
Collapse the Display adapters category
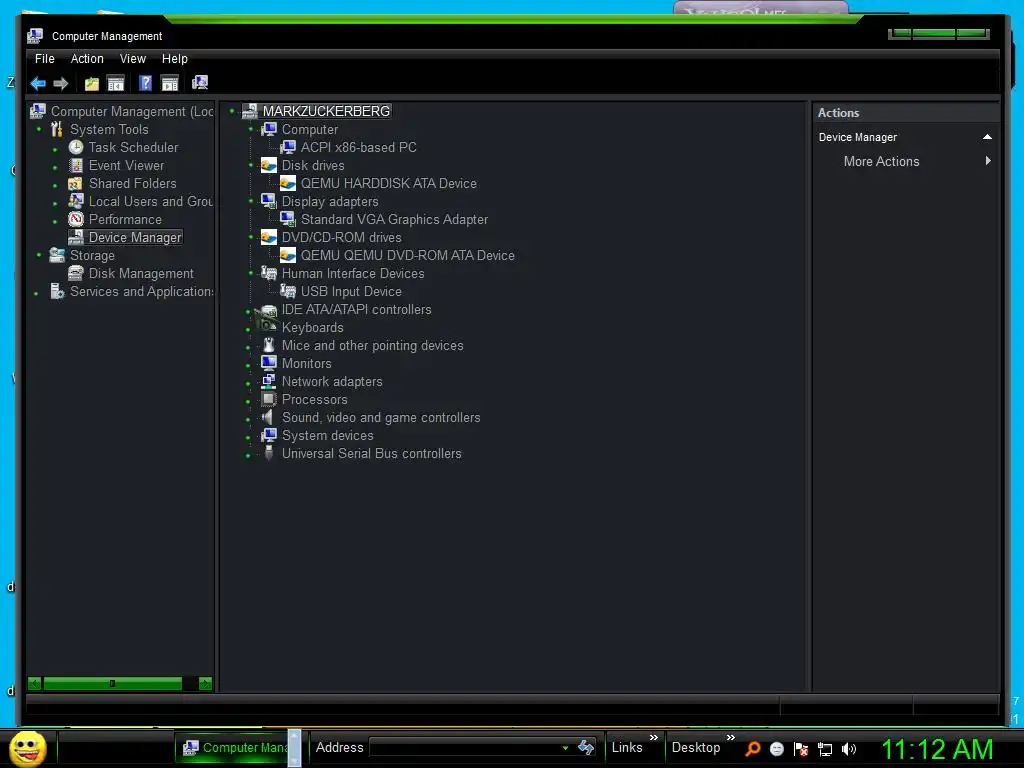tap(251, 201)
